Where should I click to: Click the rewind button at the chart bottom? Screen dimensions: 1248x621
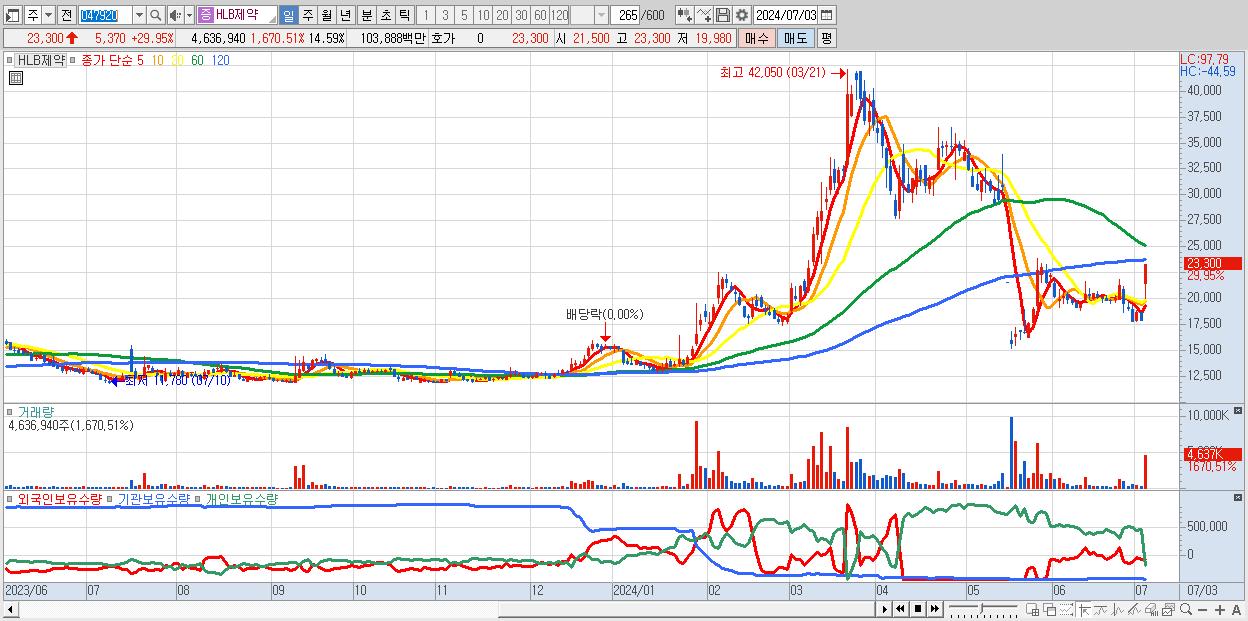[x=900, y=609]
